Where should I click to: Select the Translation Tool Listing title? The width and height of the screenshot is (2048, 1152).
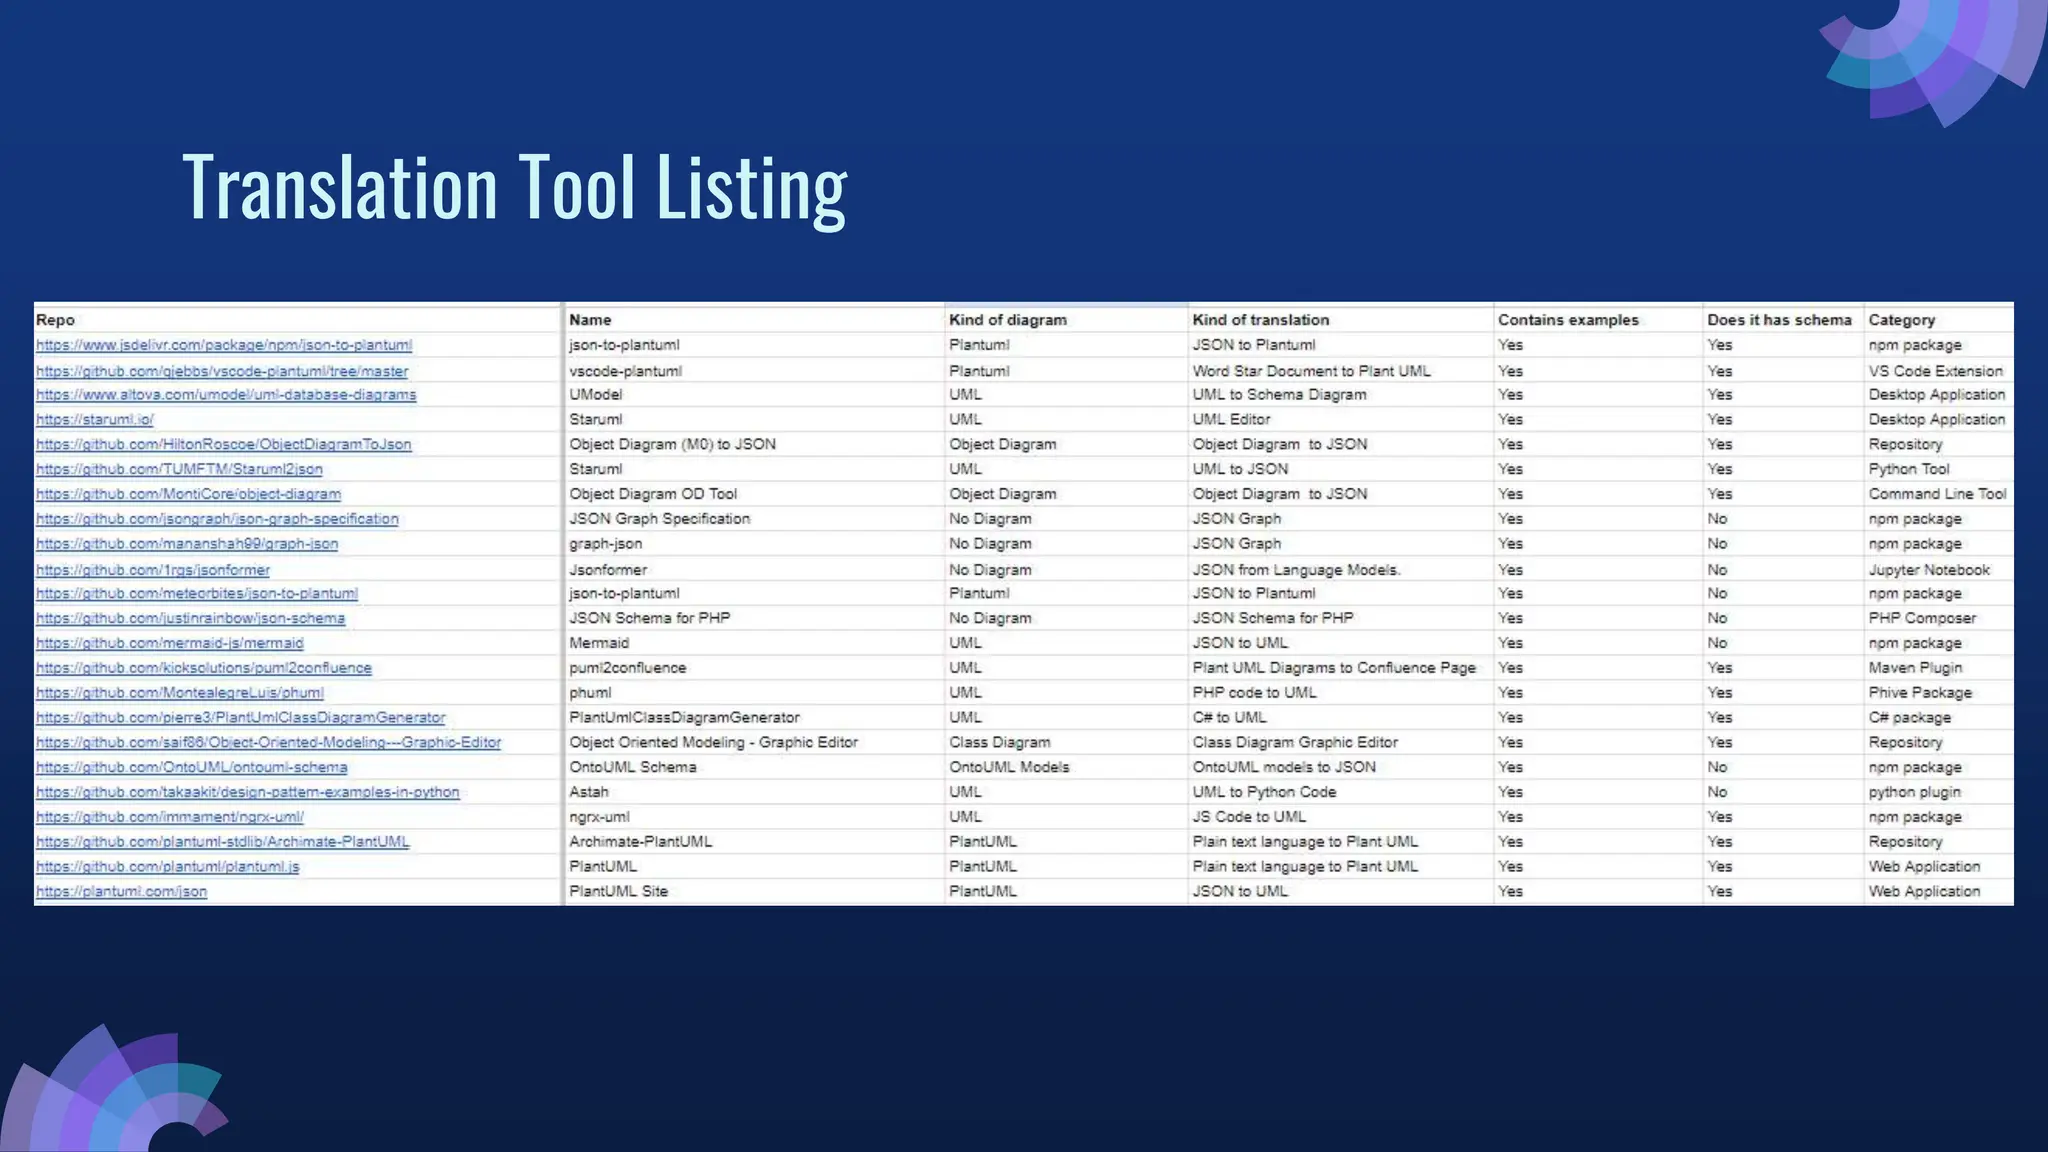pos(514,188)
